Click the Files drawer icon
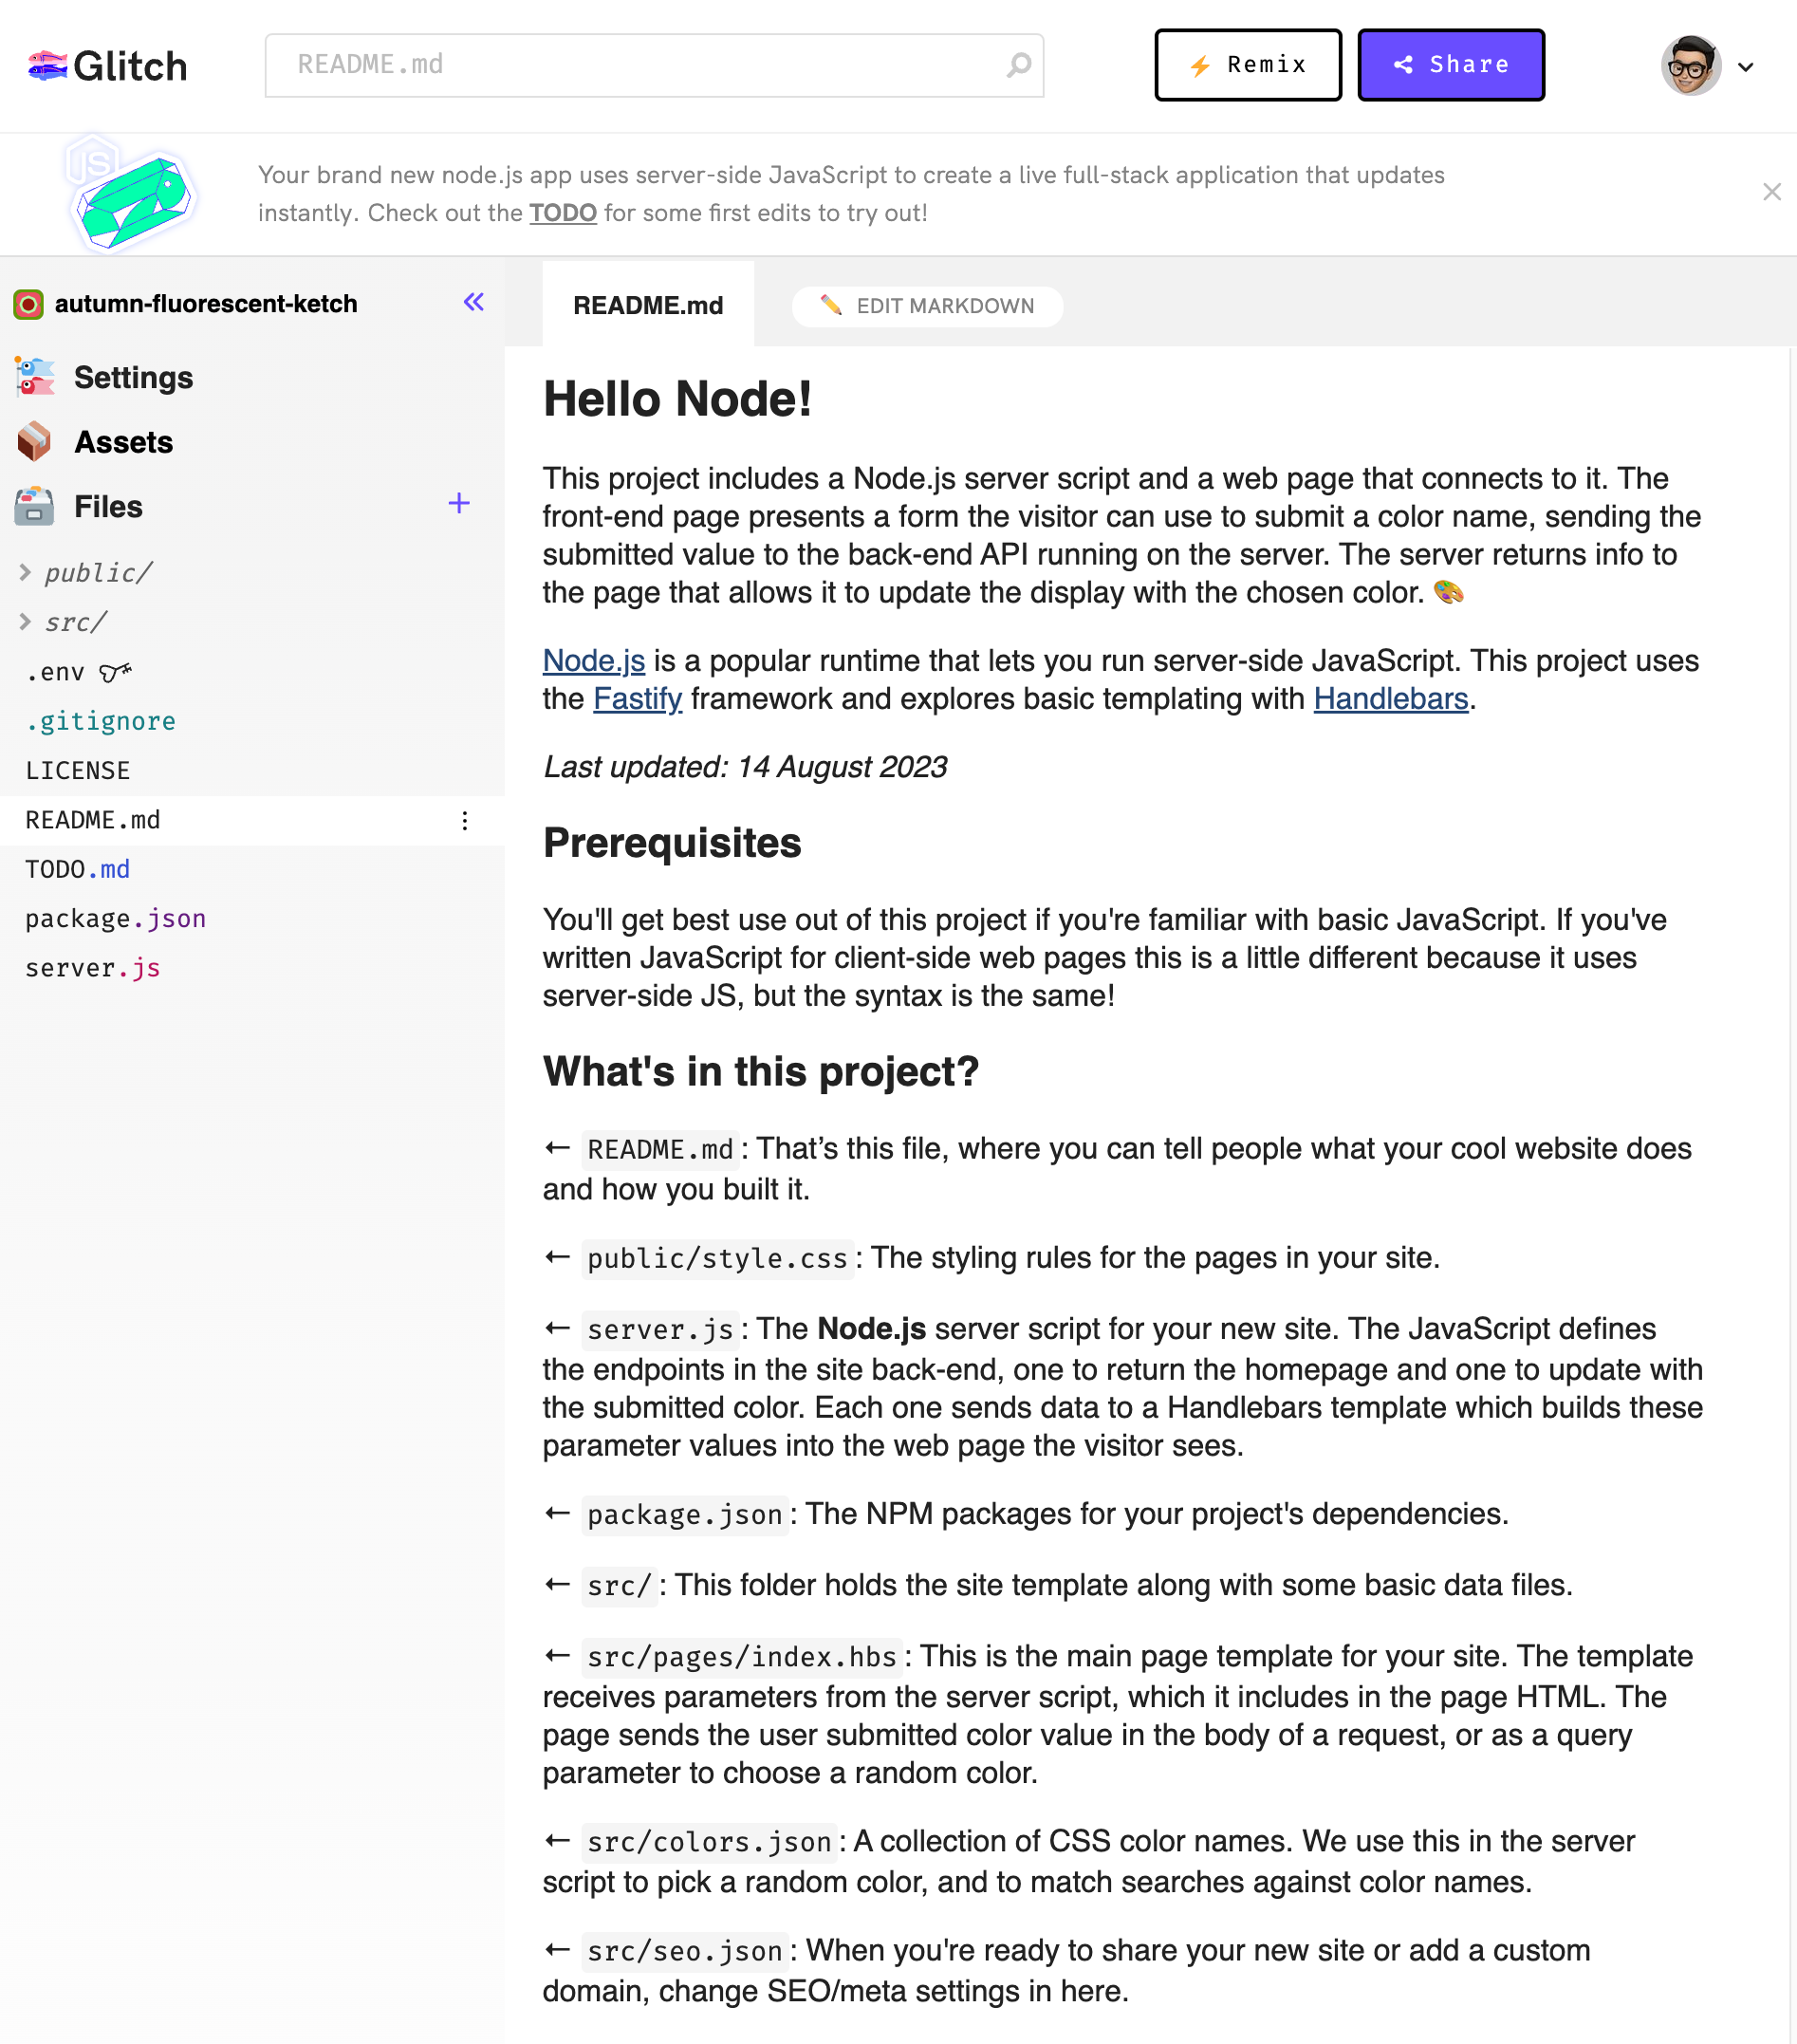This screenshot has width=1797, height=2044. point(34,506)
